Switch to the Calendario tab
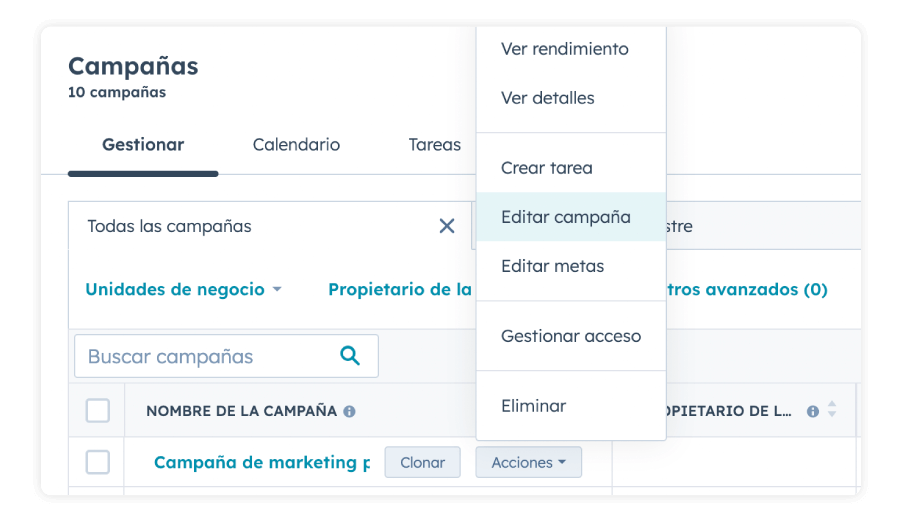Viewport: 901px width, 521px height. tap(296, 145)
